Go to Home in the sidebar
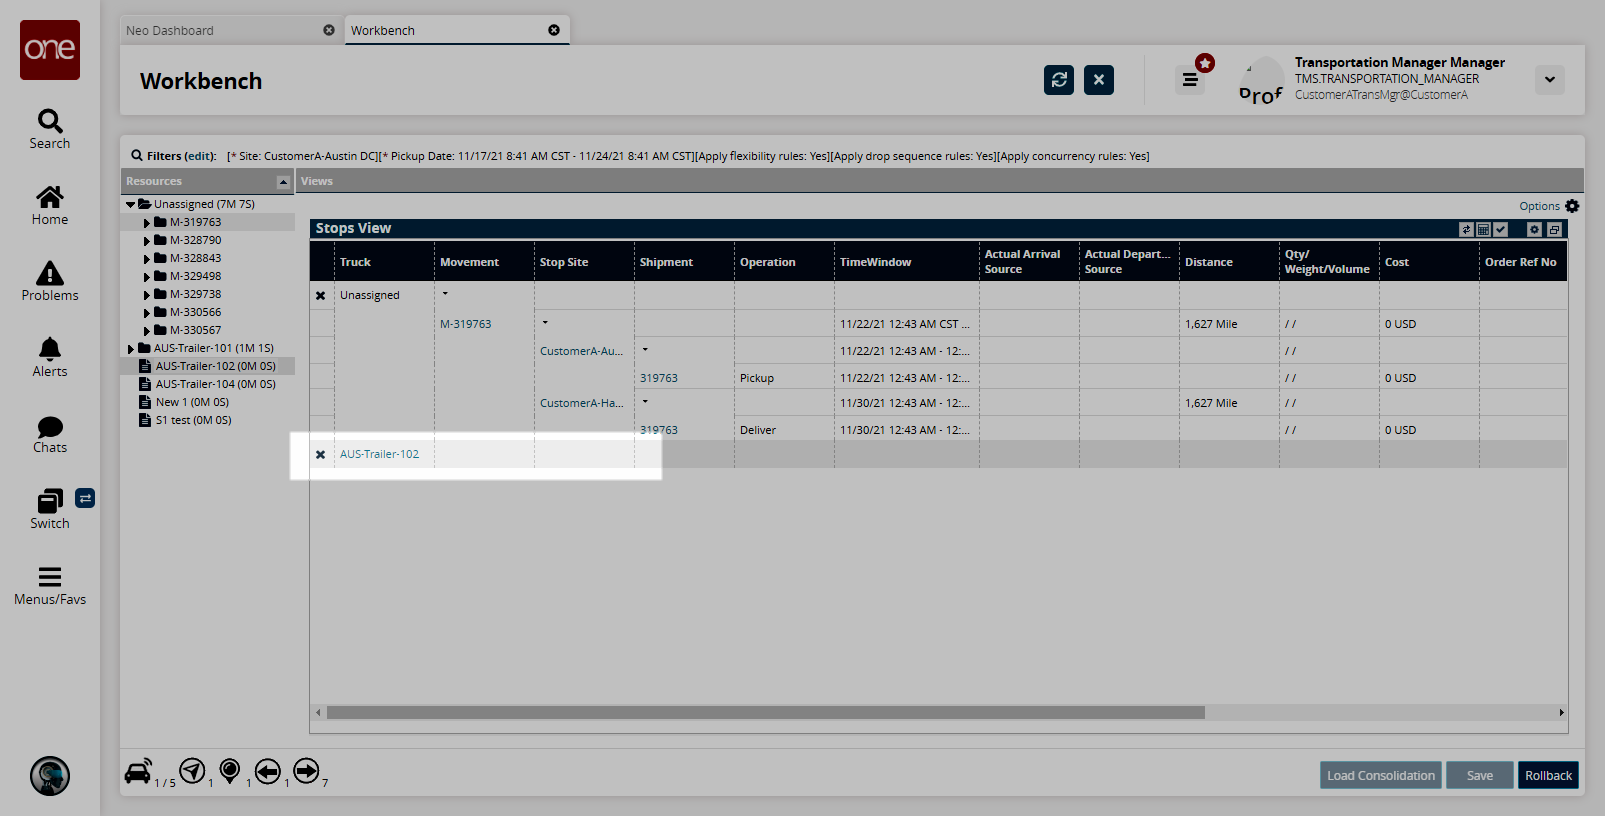Screen dimensions: 1605x816 tap(50, 205)
